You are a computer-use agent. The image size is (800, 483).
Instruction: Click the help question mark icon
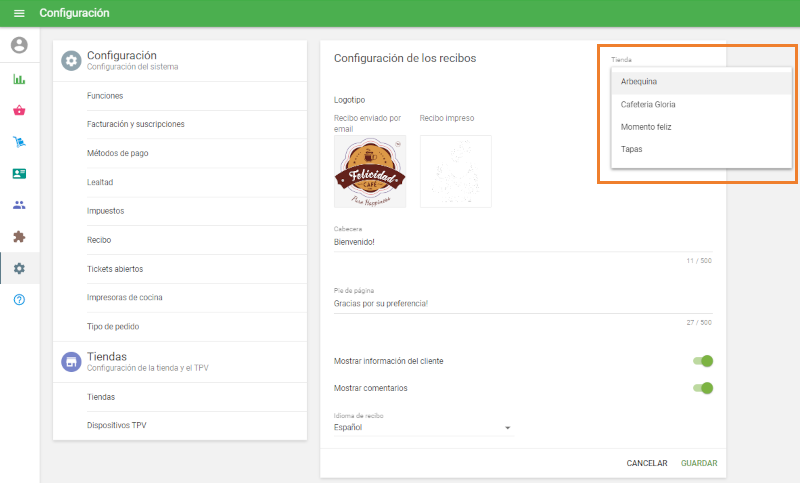coord(19,300)
